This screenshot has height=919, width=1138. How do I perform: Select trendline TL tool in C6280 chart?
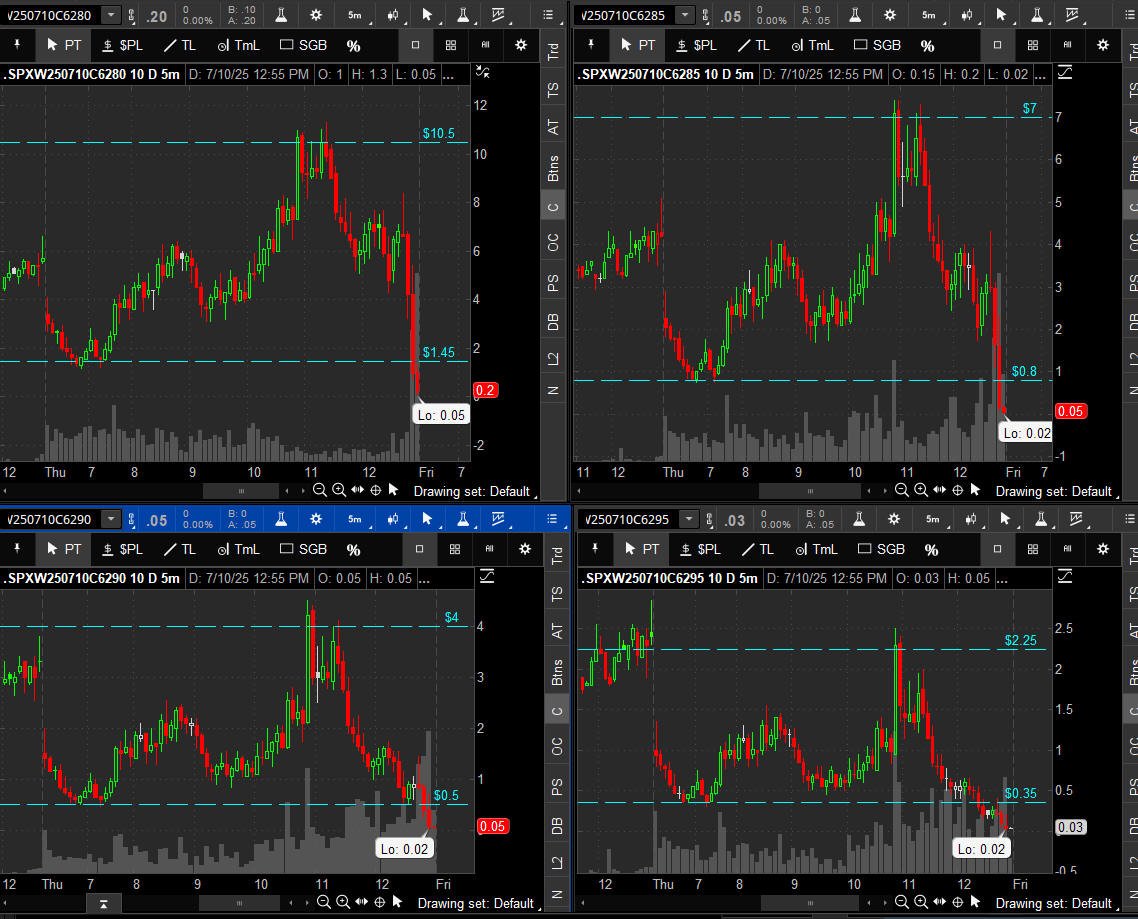click(x=180, y=45)
